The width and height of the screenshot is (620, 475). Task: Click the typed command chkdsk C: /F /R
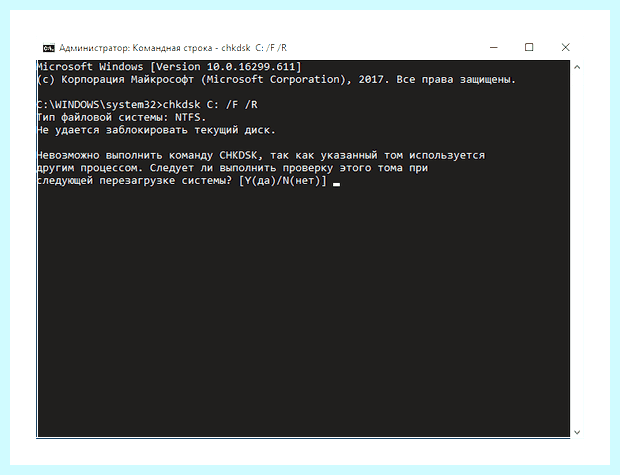point(210,105)
